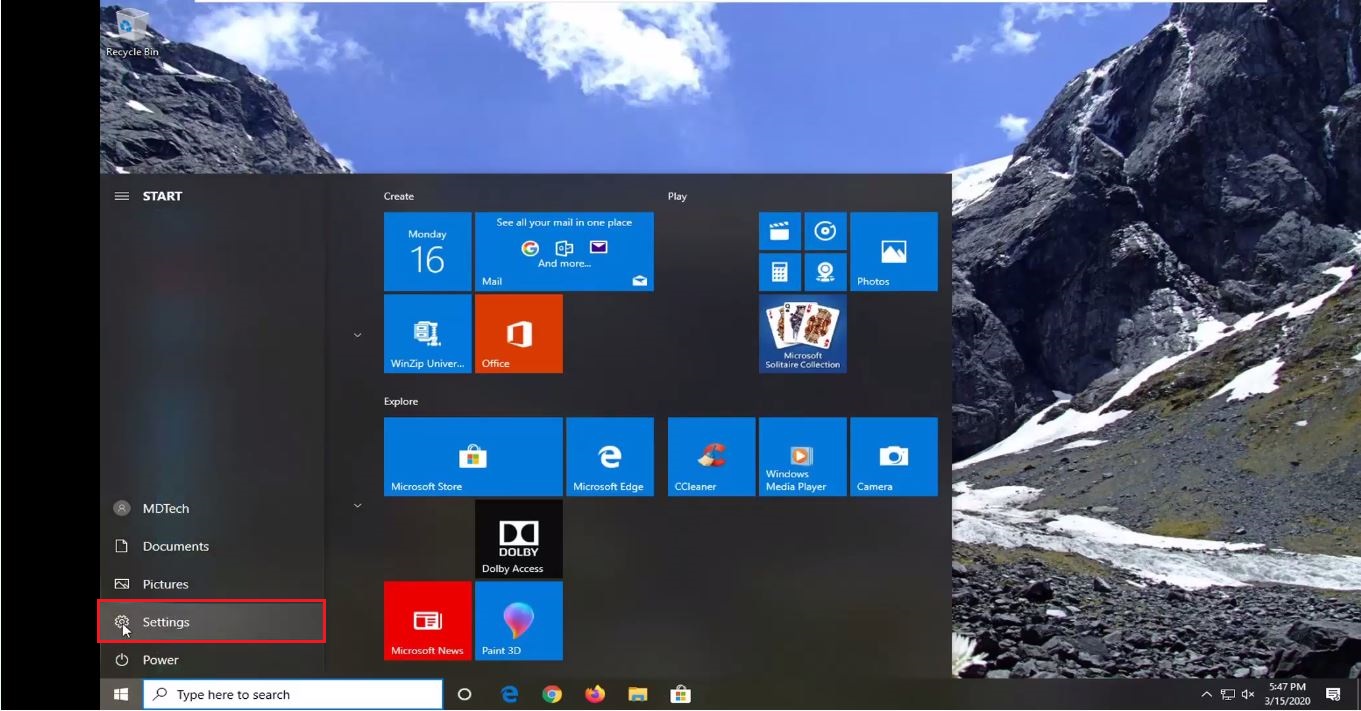Image resolution: width=1361 pixels, height=711 pixels.
Task: Launch Paint 3D tile
Action: click(x=518, y=621)
